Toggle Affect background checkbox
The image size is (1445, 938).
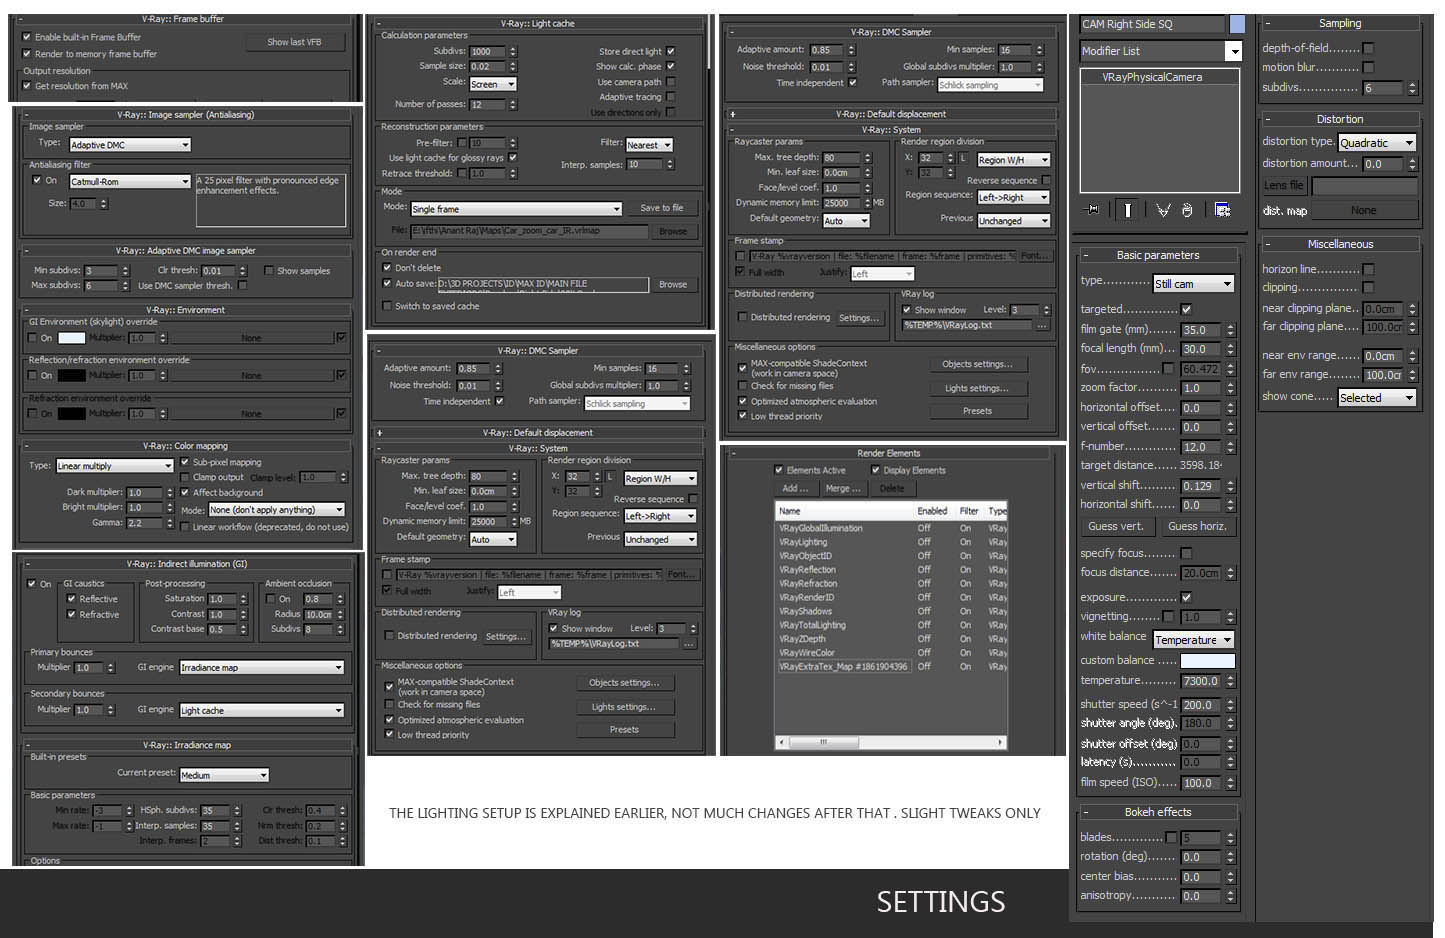185,493
